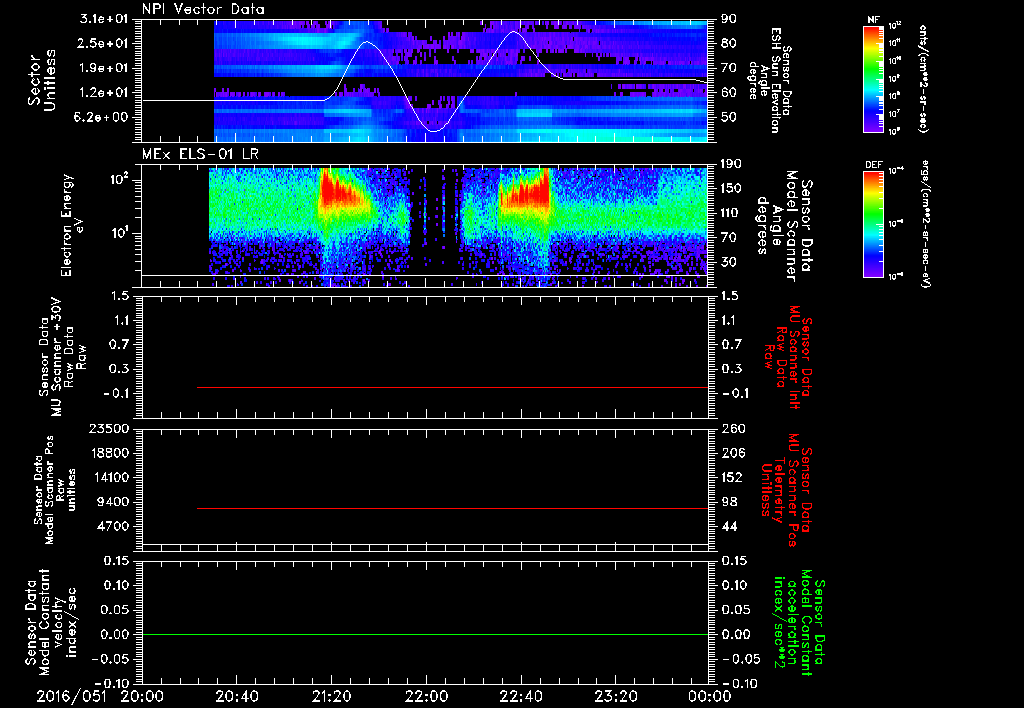1024x708 pixels.
Task: Click the "22:00" time axis label
Action: coord(426,696)
